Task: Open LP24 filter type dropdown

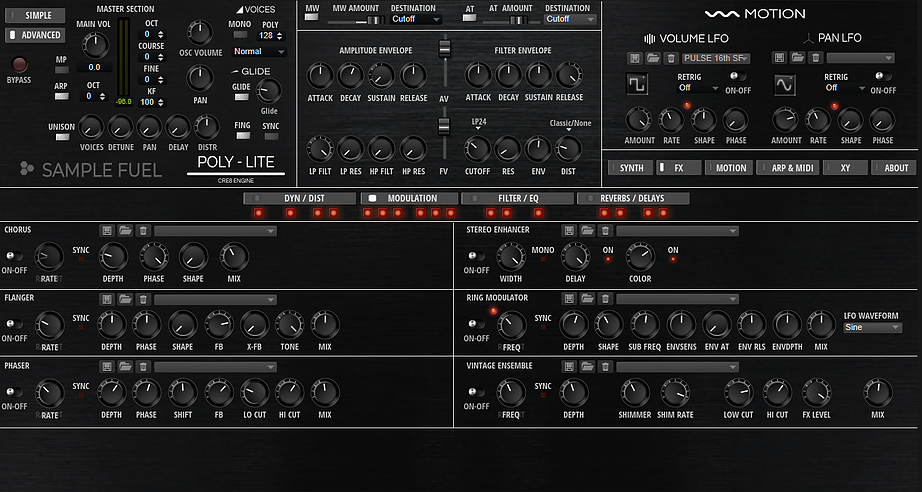Action: coord(477,124)
